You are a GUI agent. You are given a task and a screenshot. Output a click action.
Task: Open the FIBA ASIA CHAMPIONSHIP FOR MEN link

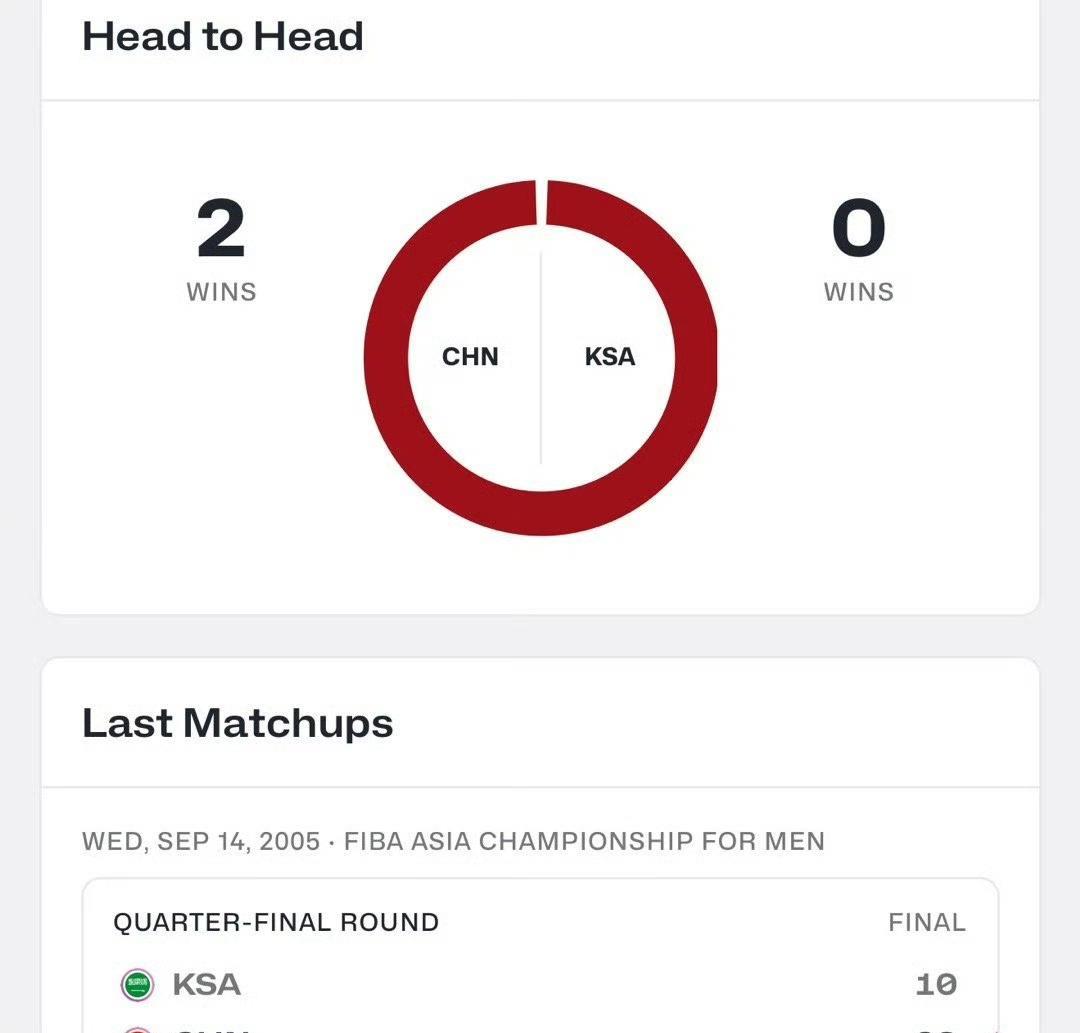[x=584, y=841]
